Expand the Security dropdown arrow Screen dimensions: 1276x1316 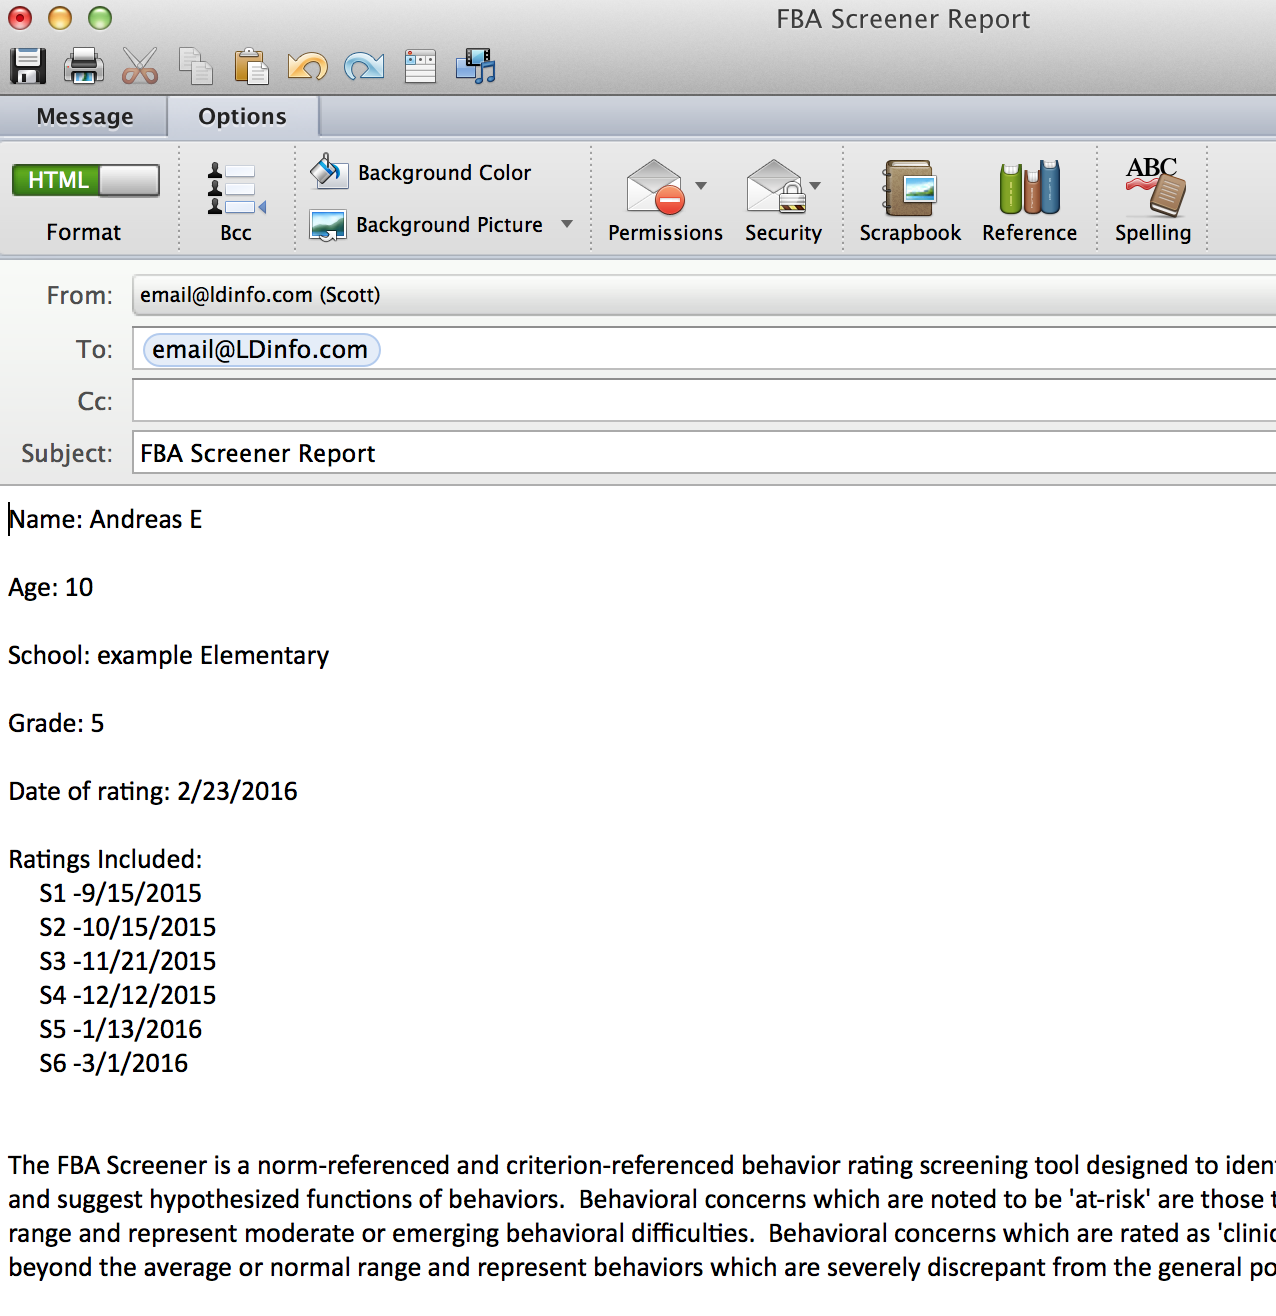pyautogui.click(x=815, y=186)
